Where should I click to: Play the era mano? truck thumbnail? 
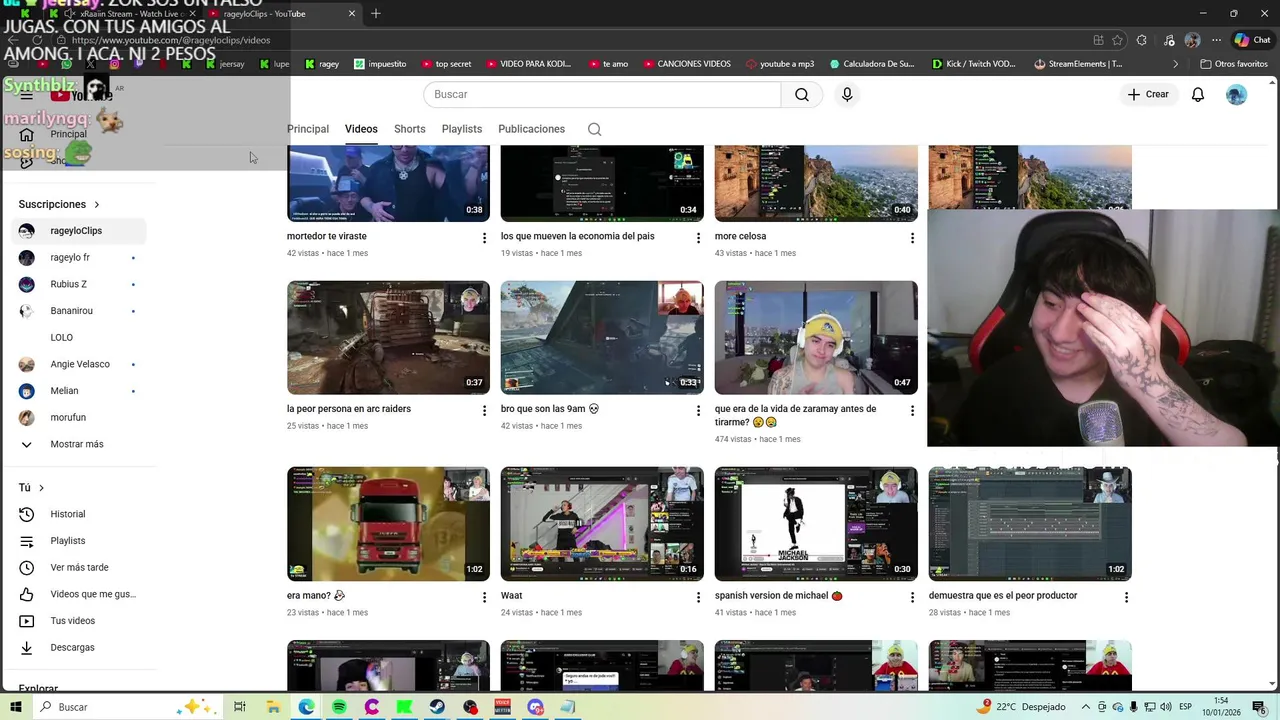click(388, 524)
